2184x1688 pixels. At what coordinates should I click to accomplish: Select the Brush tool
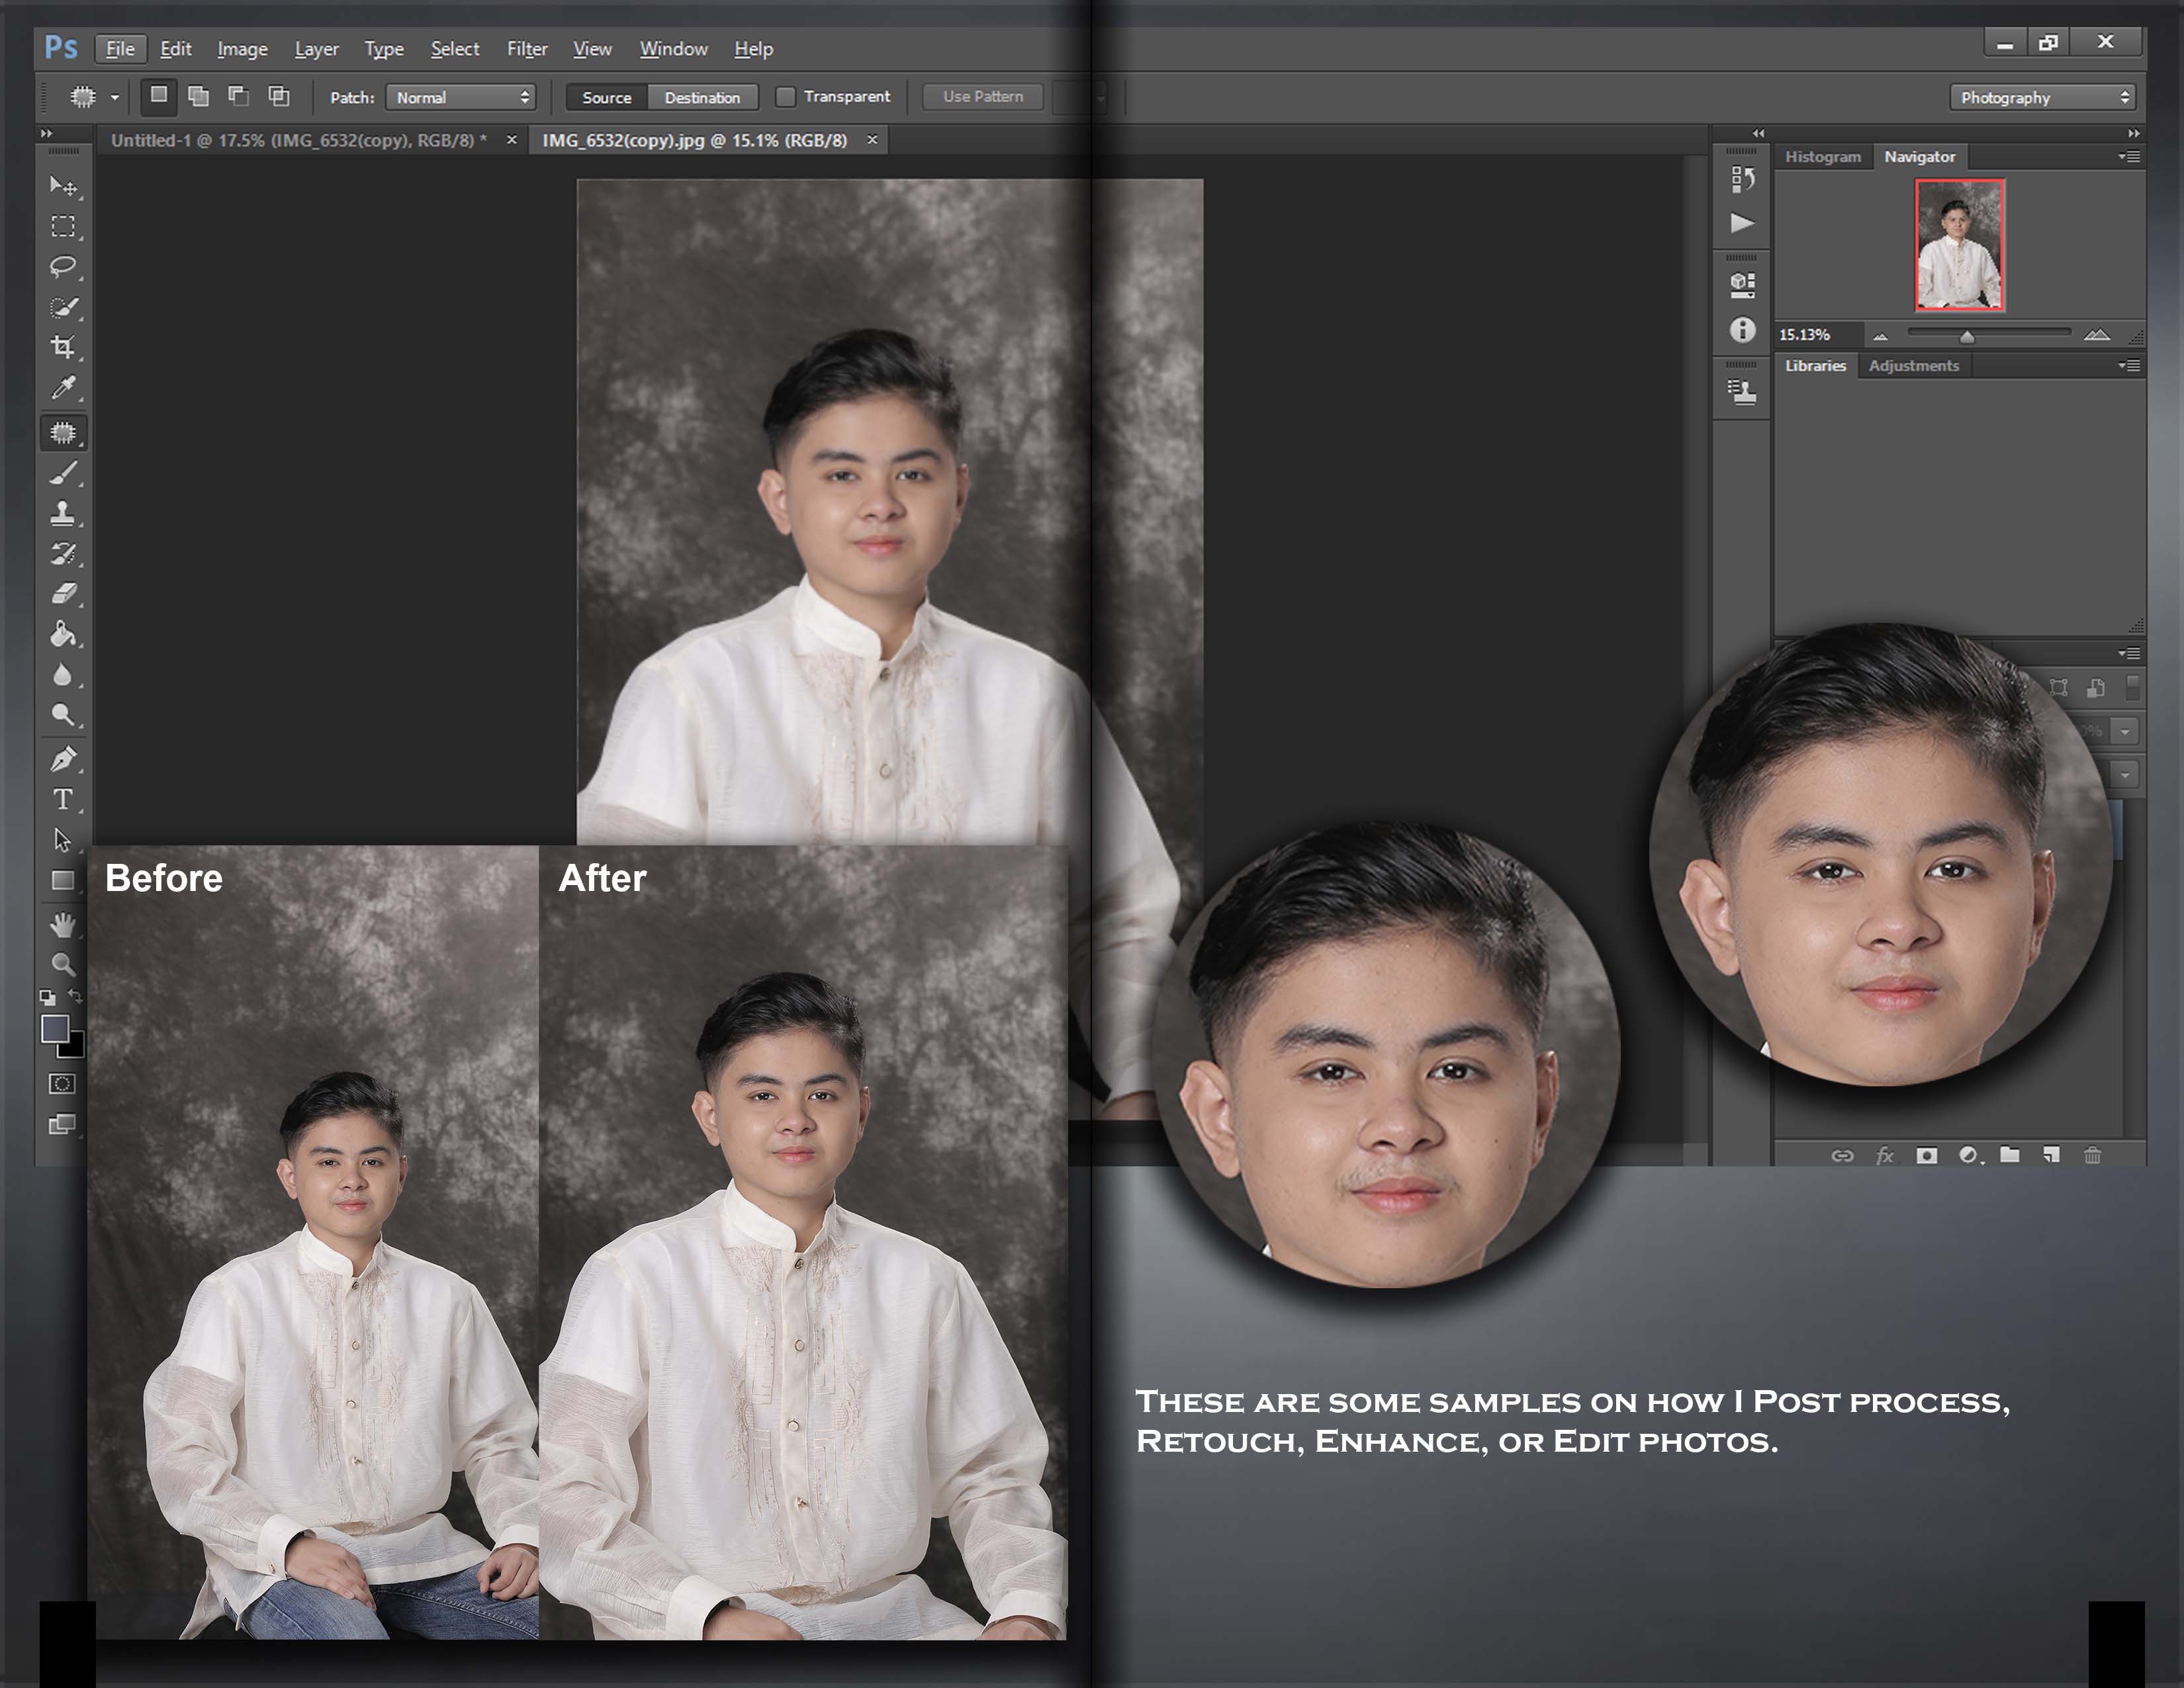click(63, 473)
